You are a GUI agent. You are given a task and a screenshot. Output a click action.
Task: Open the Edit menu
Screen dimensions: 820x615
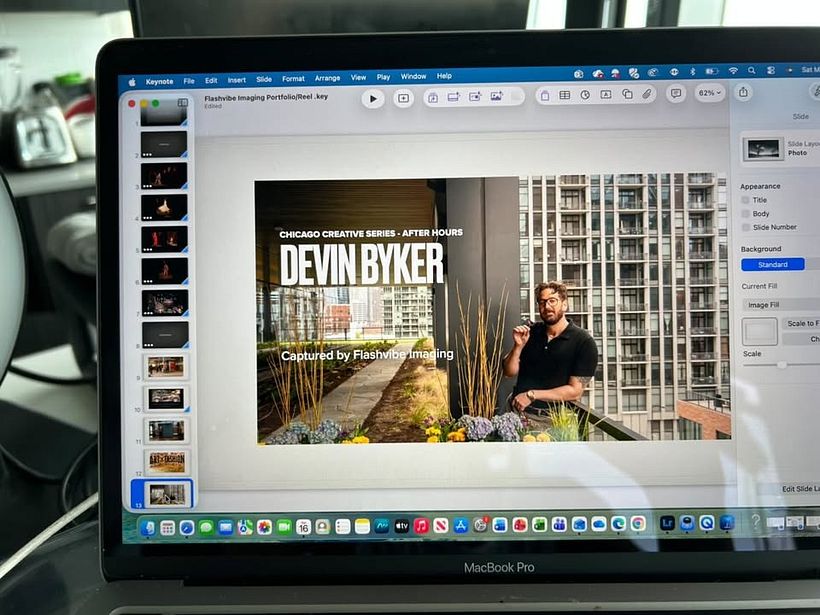click(211, 81)
